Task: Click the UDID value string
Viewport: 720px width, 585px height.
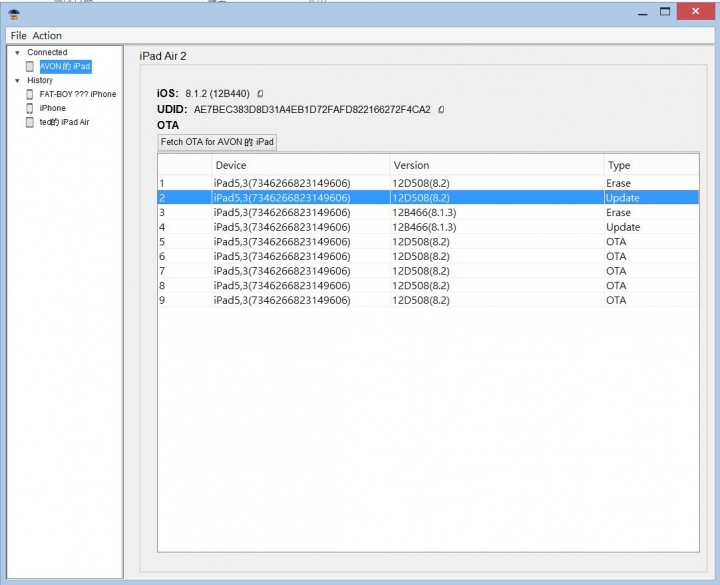Action: click(x=312, y=110)
